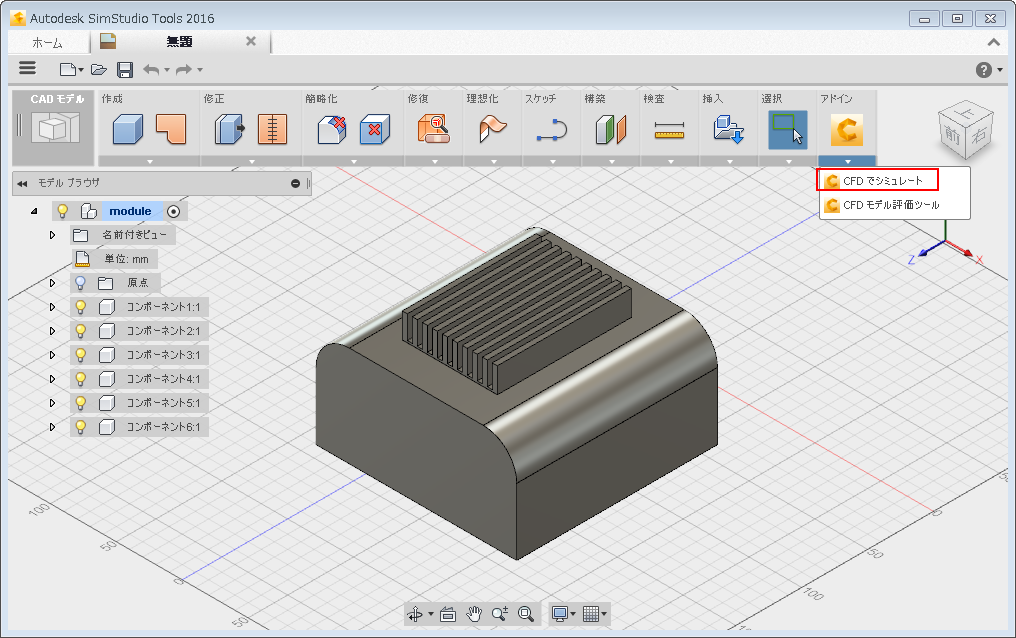The height and width of the screenshot is (638, 1016).
Task: Click the view cube in the corner
Action: [966, 130]
